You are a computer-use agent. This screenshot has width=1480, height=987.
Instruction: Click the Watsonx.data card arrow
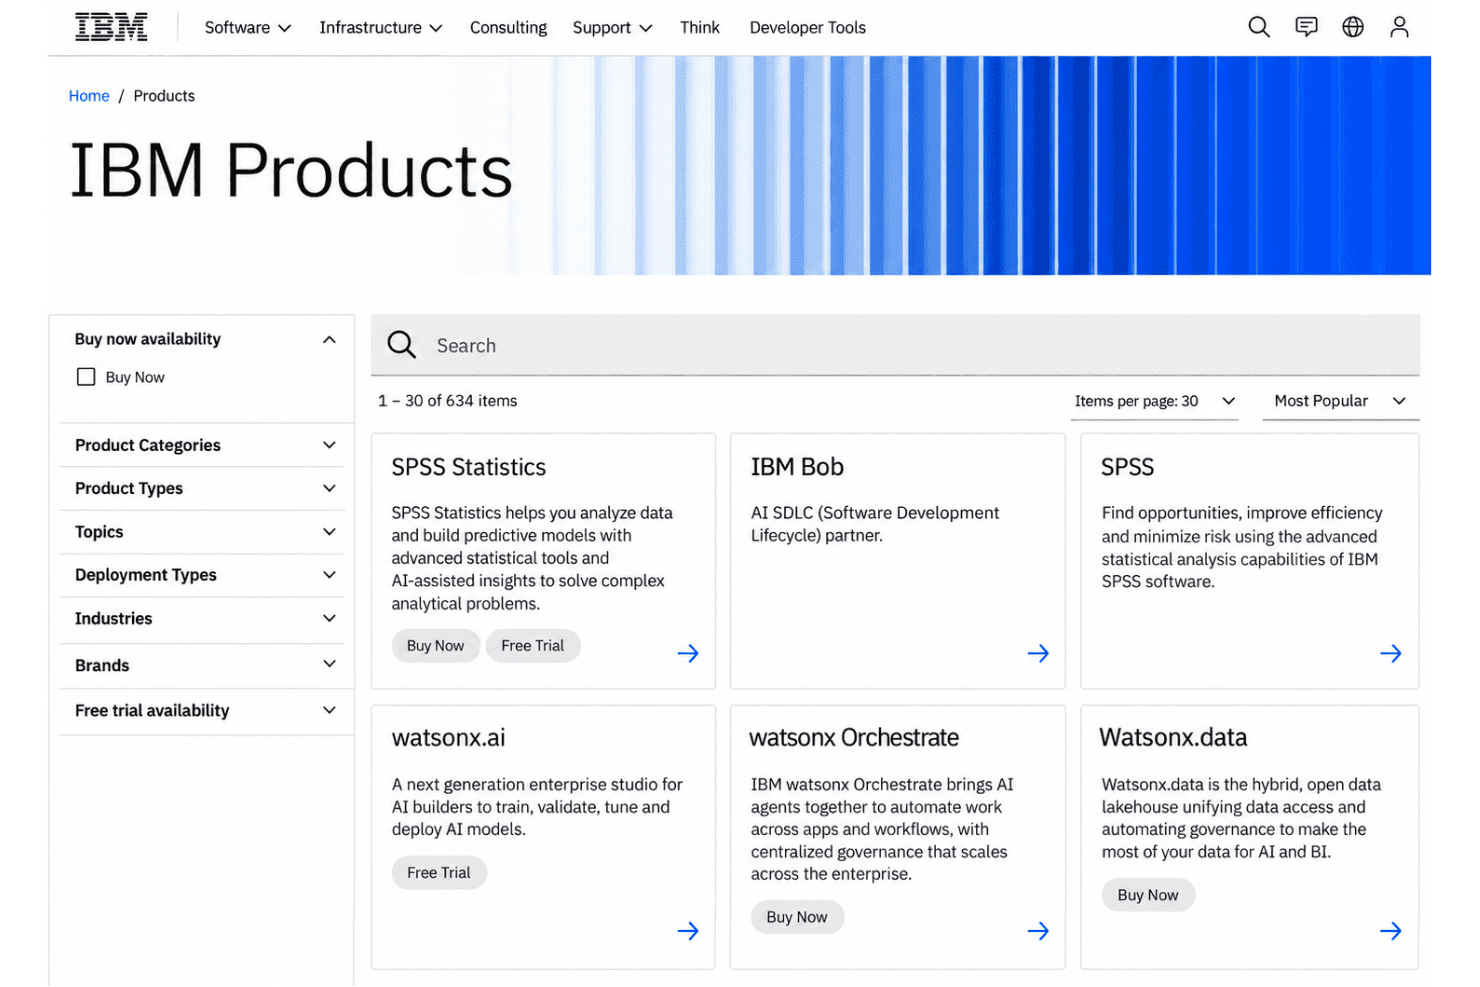tap(1391, 931)
